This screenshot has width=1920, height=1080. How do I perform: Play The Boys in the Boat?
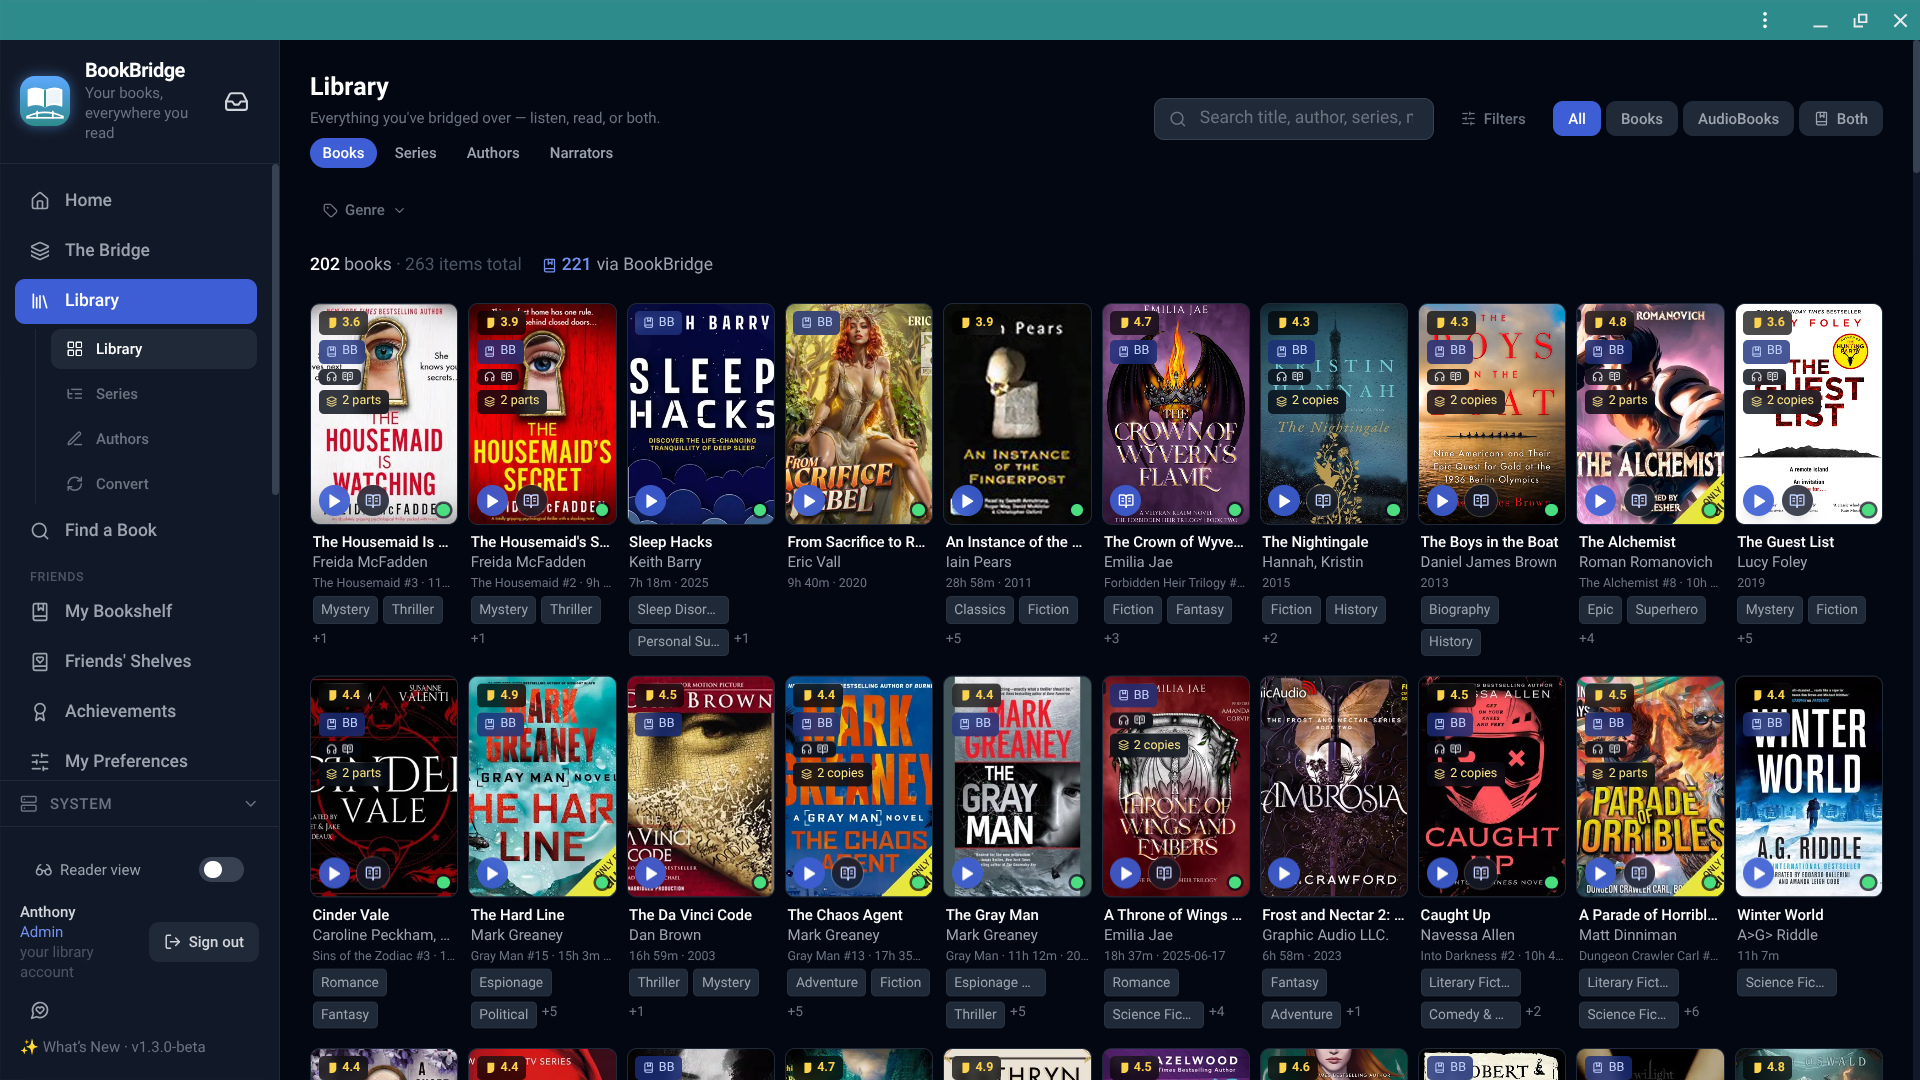[x=1442, y=500]
